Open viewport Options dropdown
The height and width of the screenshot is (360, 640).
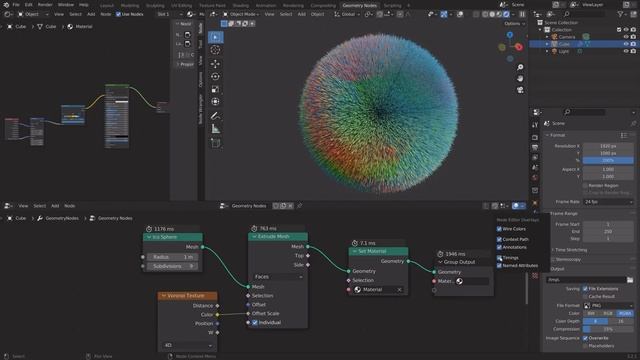[514, 24]
